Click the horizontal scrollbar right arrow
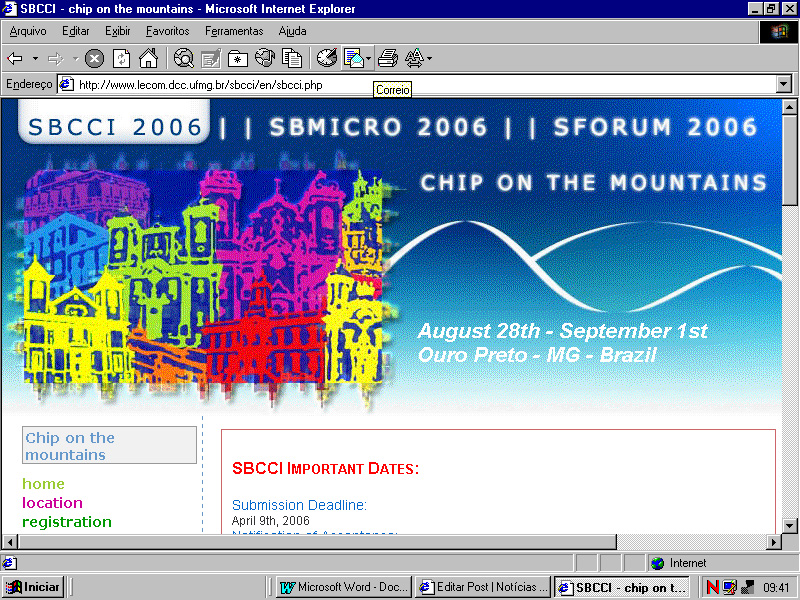The image size is (800, 600). pyautogui.click(x=774, y=541)
